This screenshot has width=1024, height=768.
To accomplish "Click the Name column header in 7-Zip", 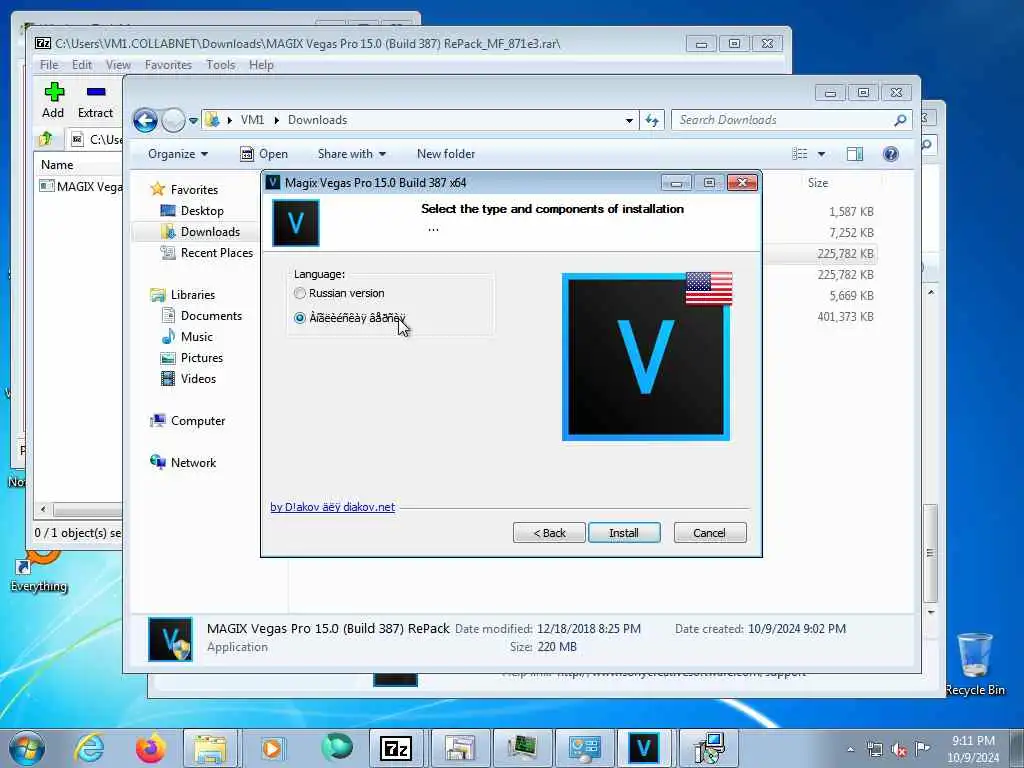I will [57, 165].
